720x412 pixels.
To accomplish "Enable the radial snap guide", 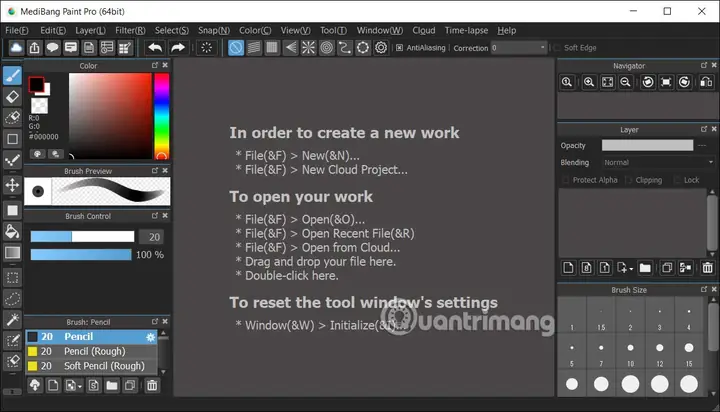I will click(x=308, y=48).
